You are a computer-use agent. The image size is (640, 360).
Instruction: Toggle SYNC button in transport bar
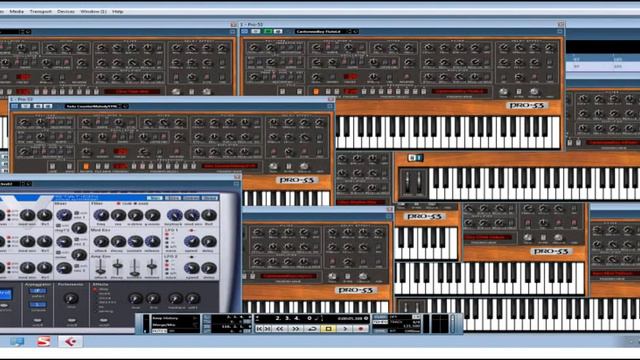tap(380, 331)
